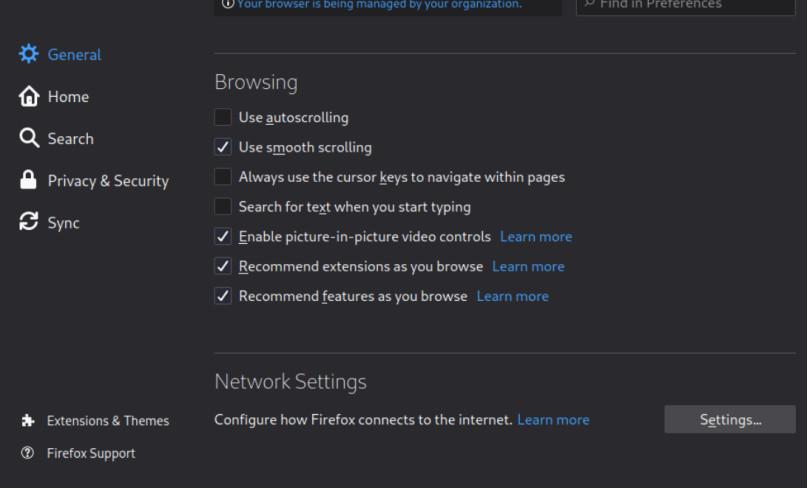Click the Search magnifier icon in sidebar
The width and height of the screenshot is (808, 489).
(29, 138)
